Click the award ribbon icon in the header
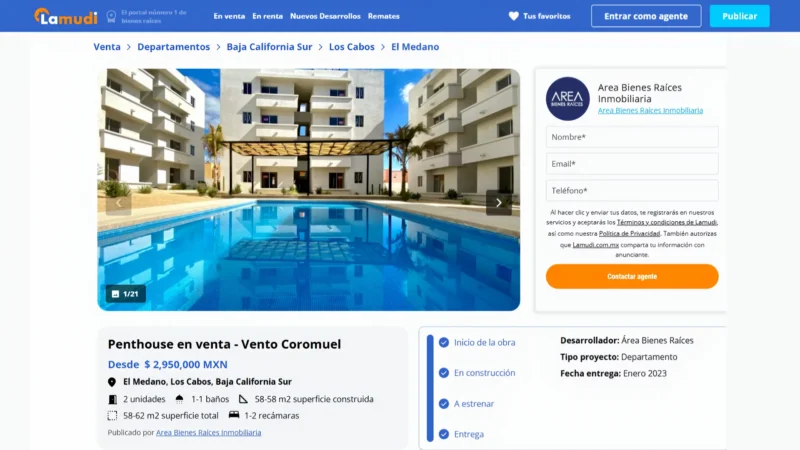800x450 pixels. click(x=111, y=17)
